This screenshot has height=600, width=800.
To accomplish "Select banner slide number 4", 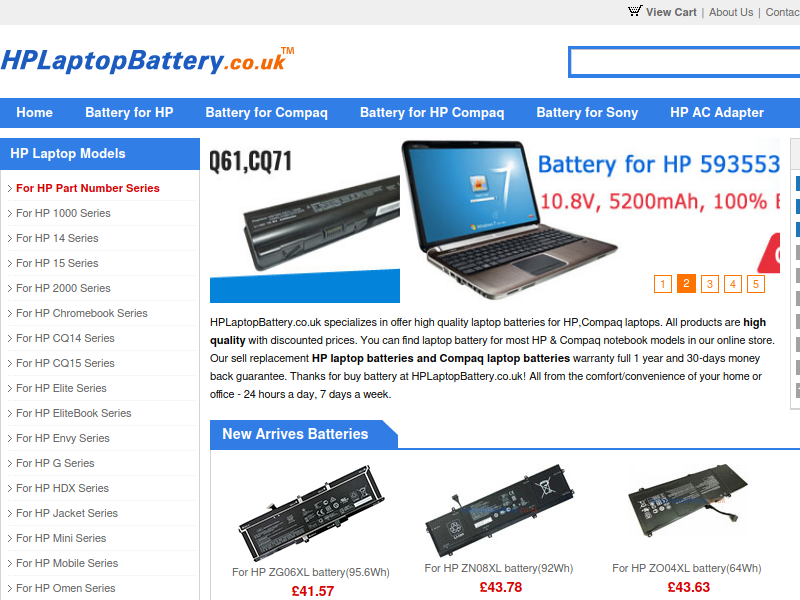I will 733,284.
